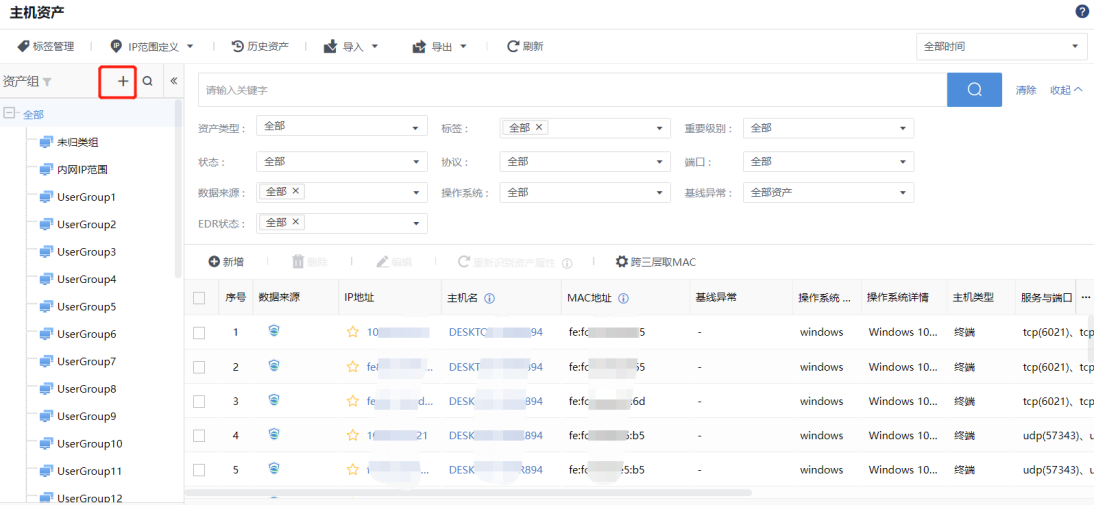
Task: Open the 资产类型 dropdown
Action: point(342,128)
